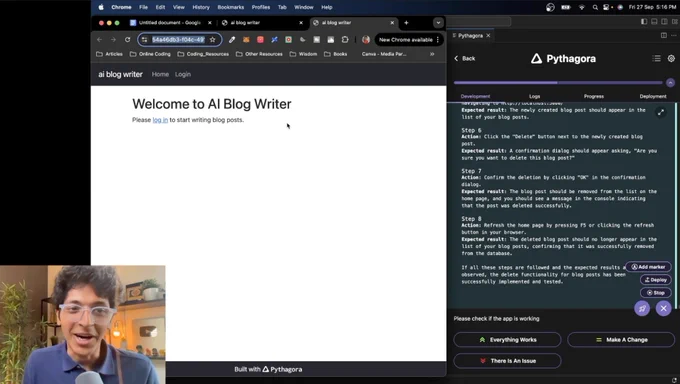Screen dimensions: 680x384
Task: Open the Books bookmarks folder
Action: coord(336,54)
